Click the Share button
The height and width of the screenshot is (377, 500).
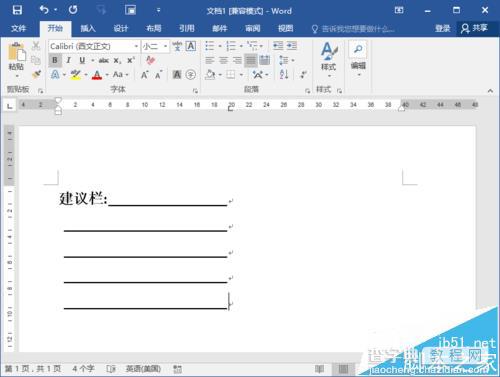(x=475, y=28)
